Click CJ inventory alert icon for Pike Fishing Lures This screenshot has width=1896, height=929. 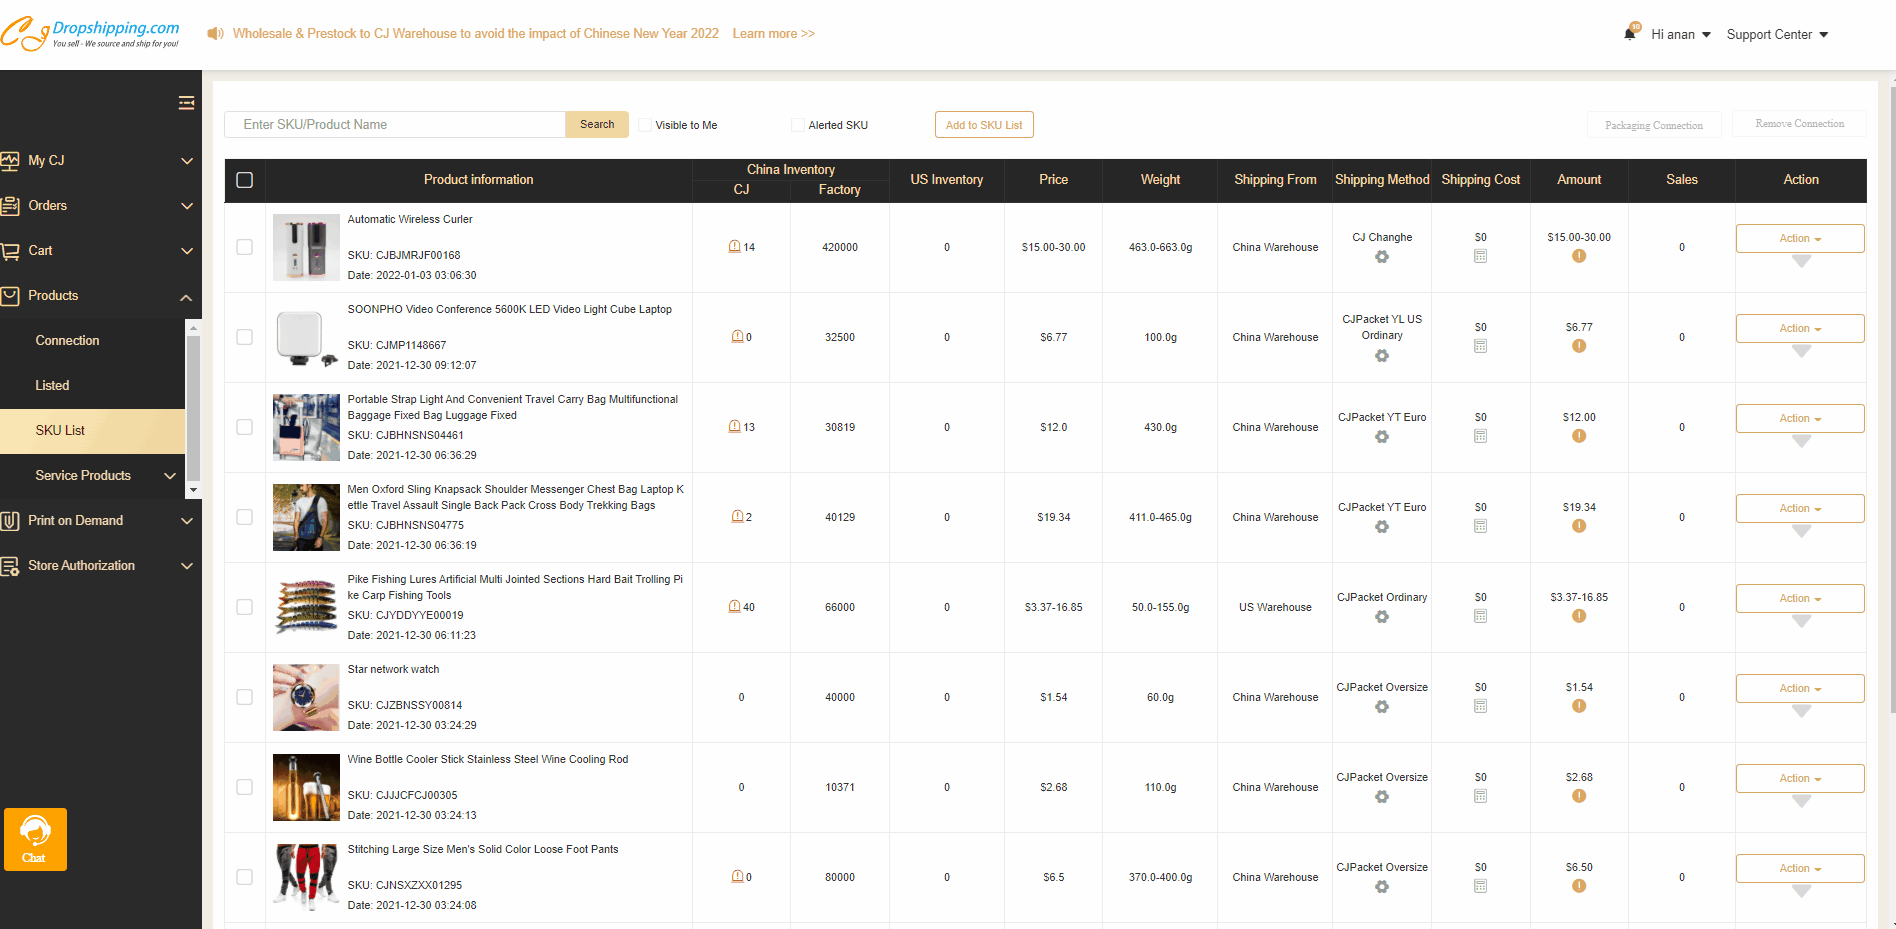click(x=735, y=607)
